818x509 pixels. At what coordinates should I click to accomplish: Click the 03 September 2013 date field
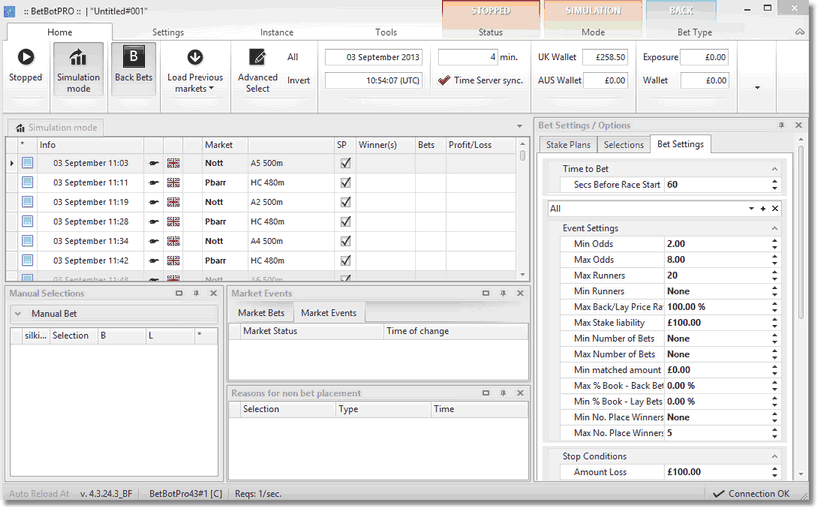(x=374, y=57)
